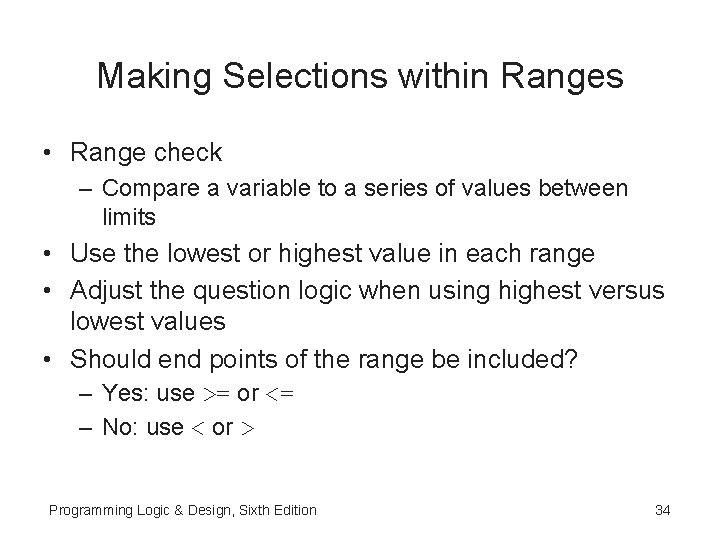Click the >= operator symbol
Screen dimensions: 720x540
click(x=216, y=394)
